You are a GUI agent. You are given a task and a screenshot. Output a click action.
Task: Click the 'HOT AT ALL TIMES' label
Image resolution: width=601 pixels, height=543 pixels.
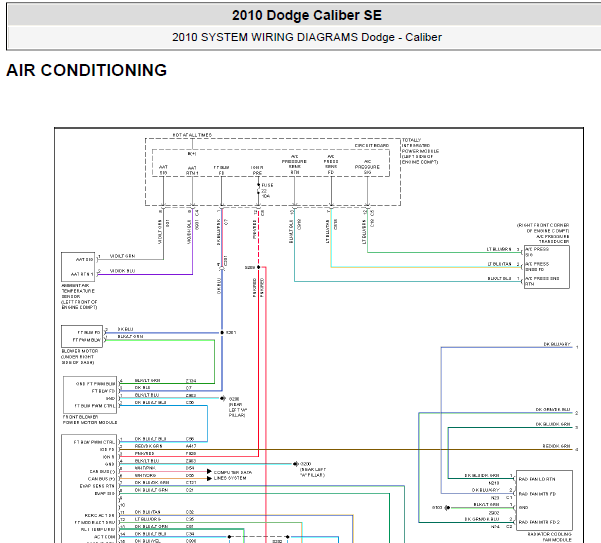tap(192, 135)
